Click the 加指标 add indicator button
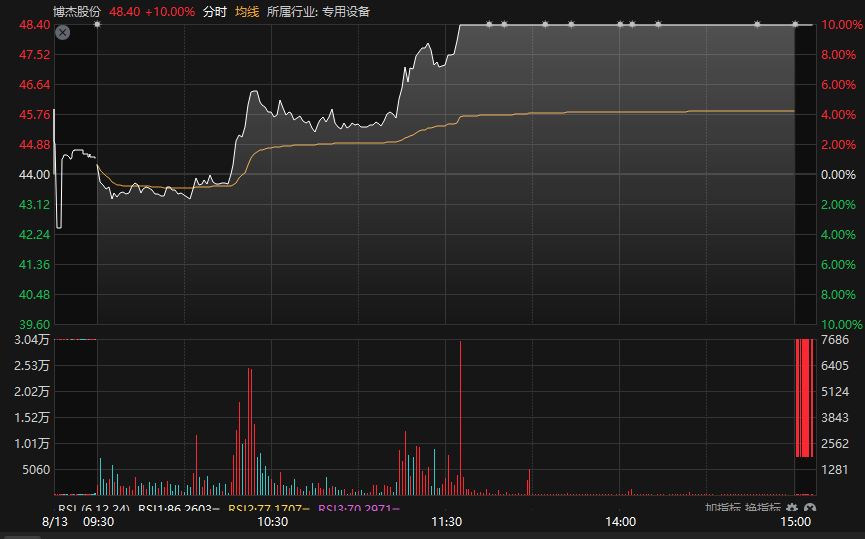The width and height of the screenshot is (865, 539). click(x=722, y=508)
